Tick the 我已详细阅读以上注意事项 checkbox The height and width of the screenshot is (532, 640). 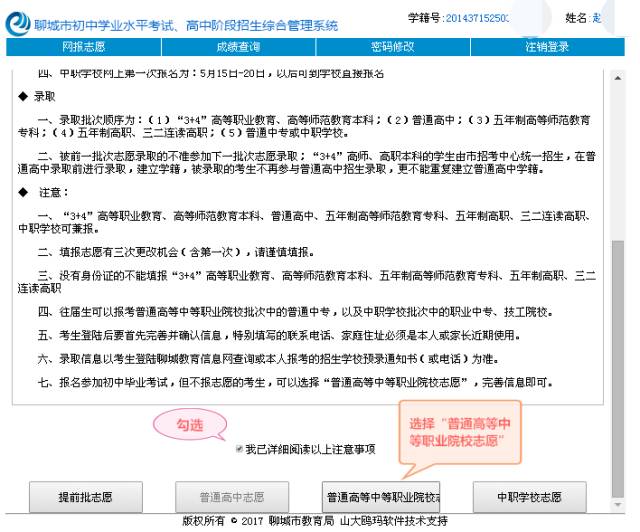coord(239,450)
